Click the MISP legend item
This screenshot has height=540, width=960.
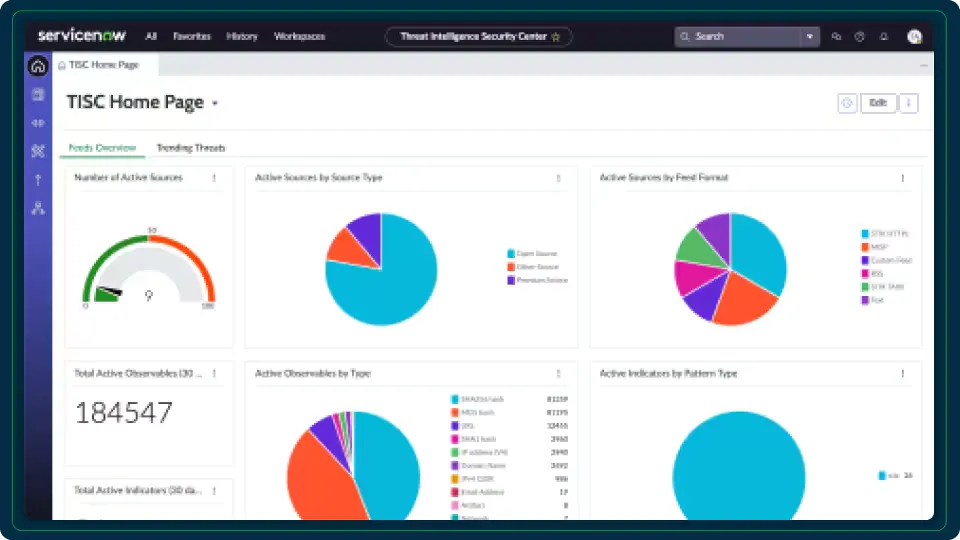(x=874, y=247)
